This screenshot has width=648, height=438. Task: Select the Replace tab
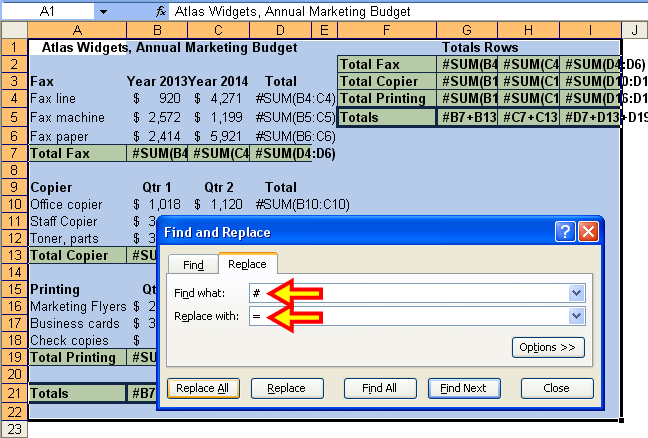click(248, 264)
